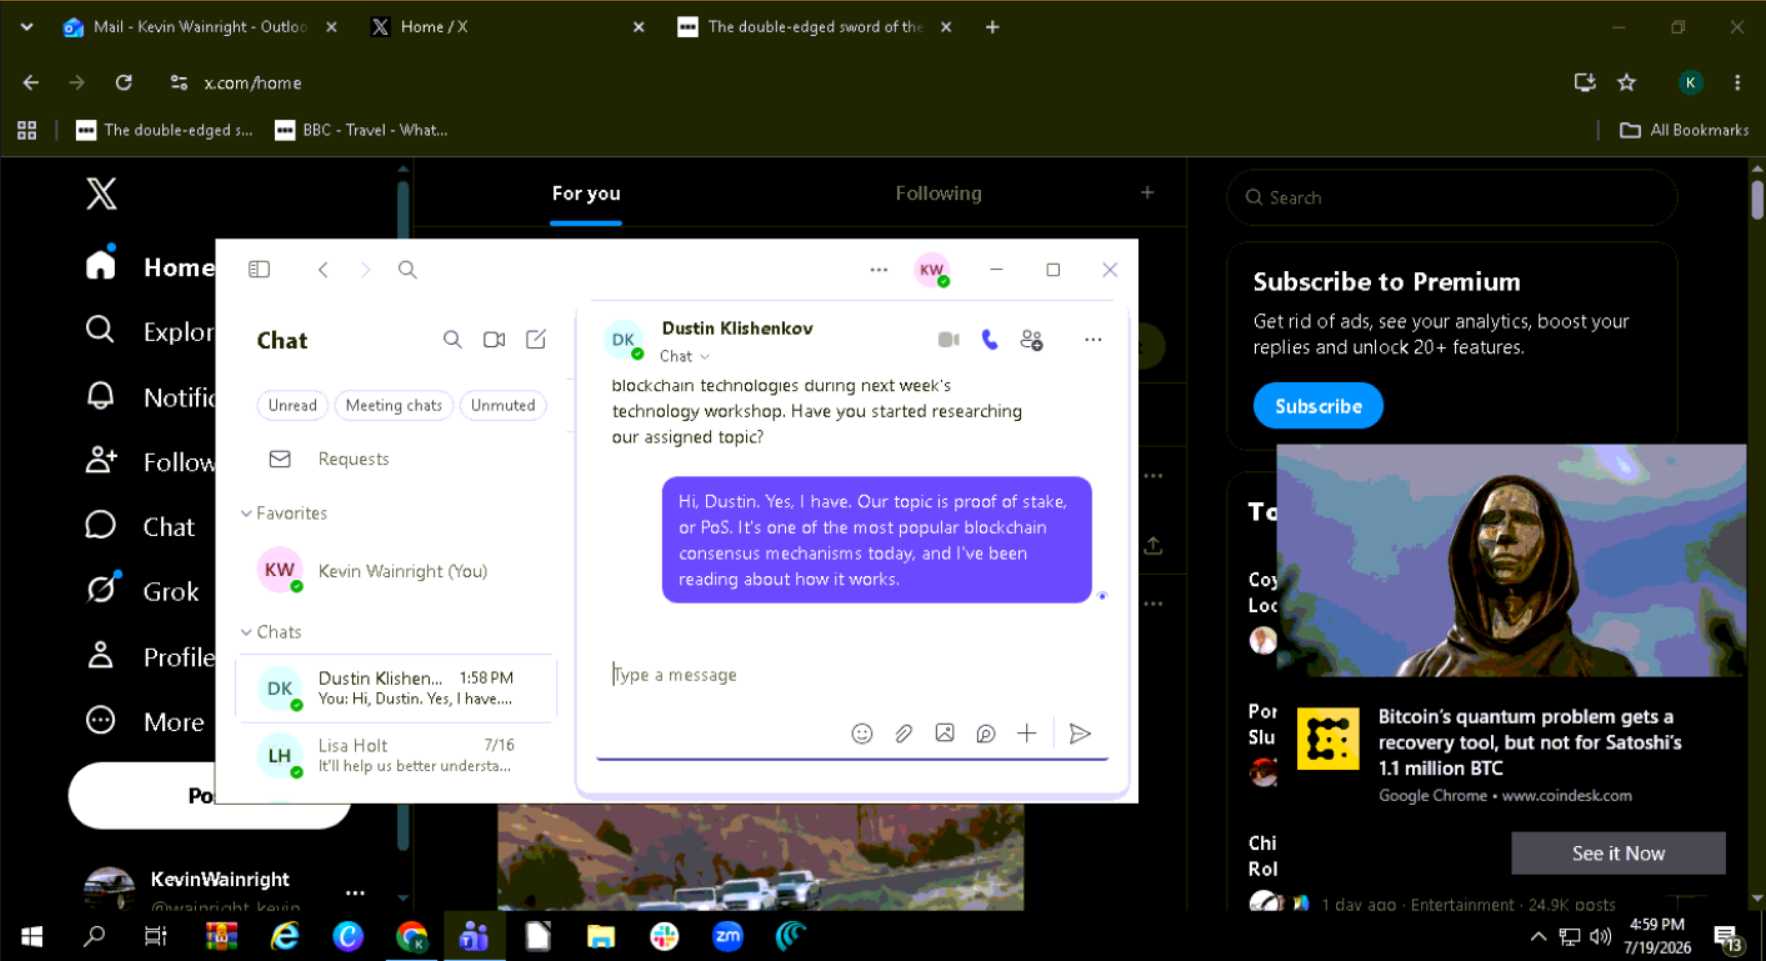Search chats with the Chat panel magnifier
The width and height of the screenshot is (1766, 961).
coord(452,340)
